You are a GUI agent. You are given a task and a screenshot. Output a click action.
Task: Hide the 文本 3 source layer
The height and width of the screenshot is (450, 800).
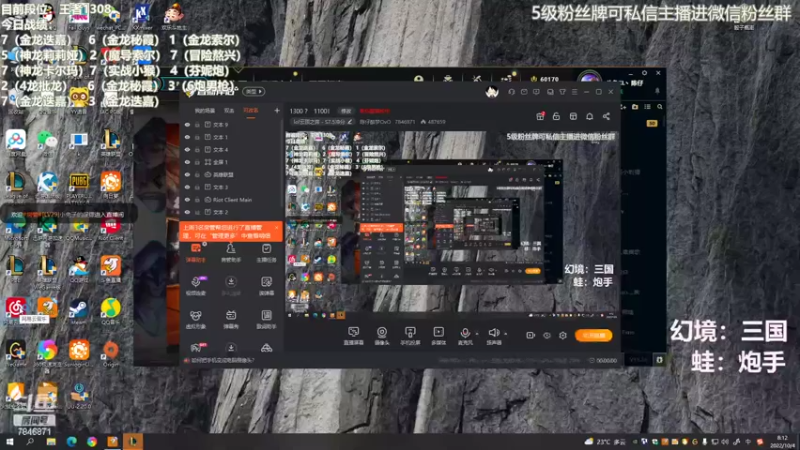click(187, 187)
